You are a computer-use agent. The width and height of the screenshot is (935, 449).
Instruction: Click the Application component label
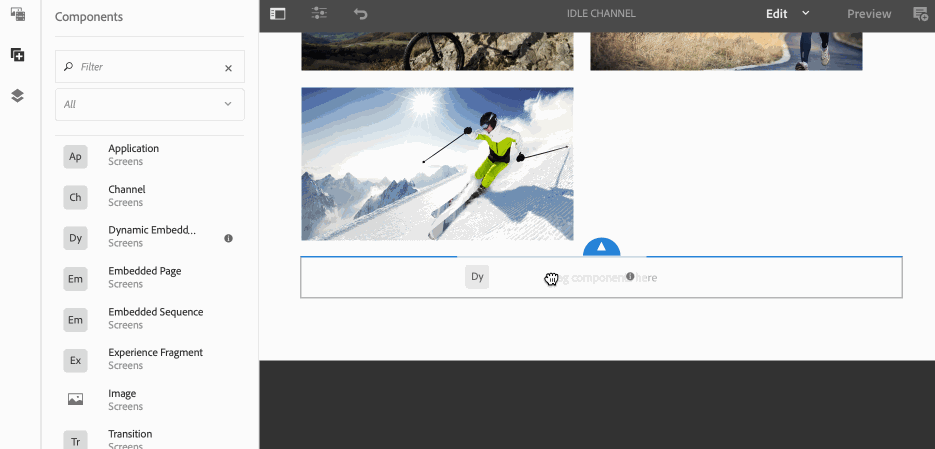(x=134, y=148)
